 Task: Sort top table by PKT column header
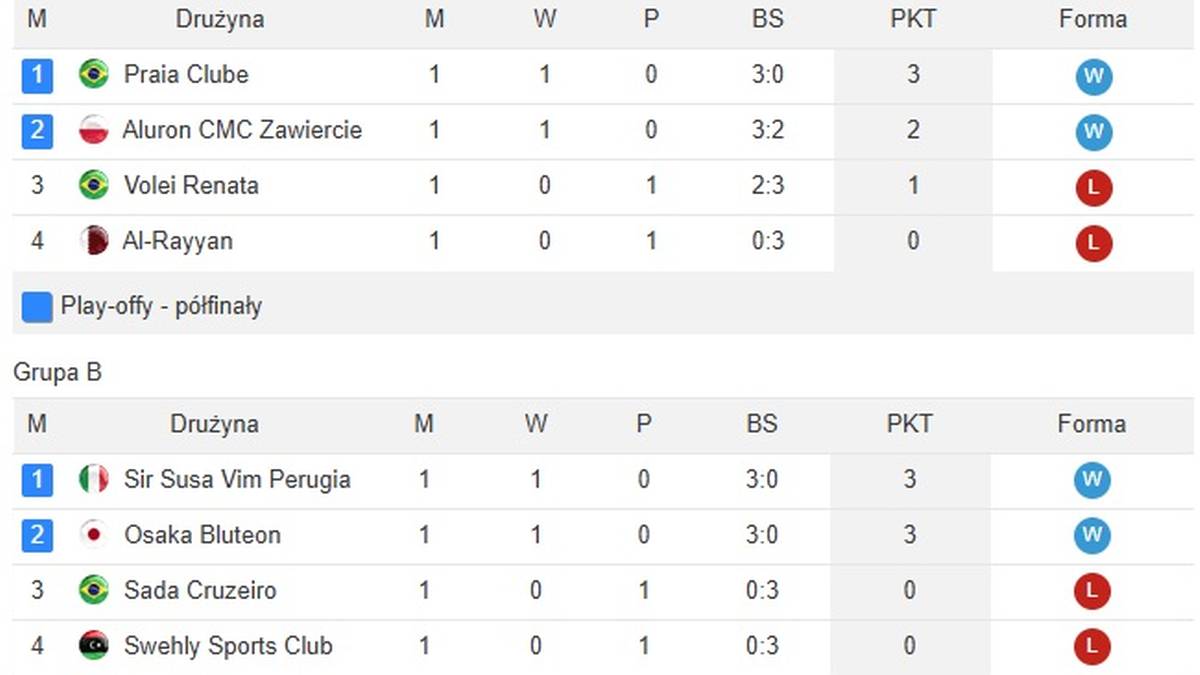912,20
